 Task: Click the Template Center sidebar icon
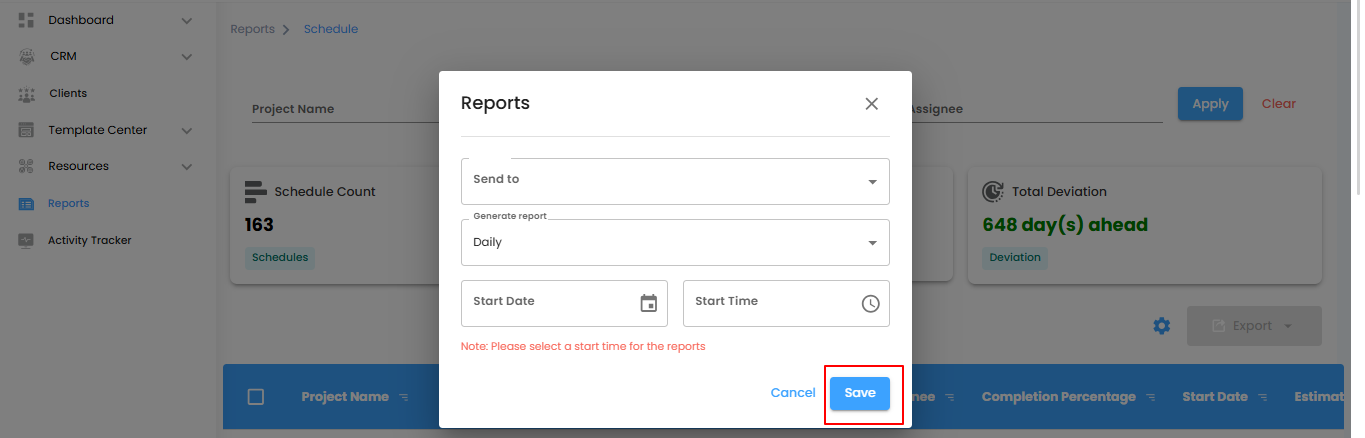coord(27,130)
